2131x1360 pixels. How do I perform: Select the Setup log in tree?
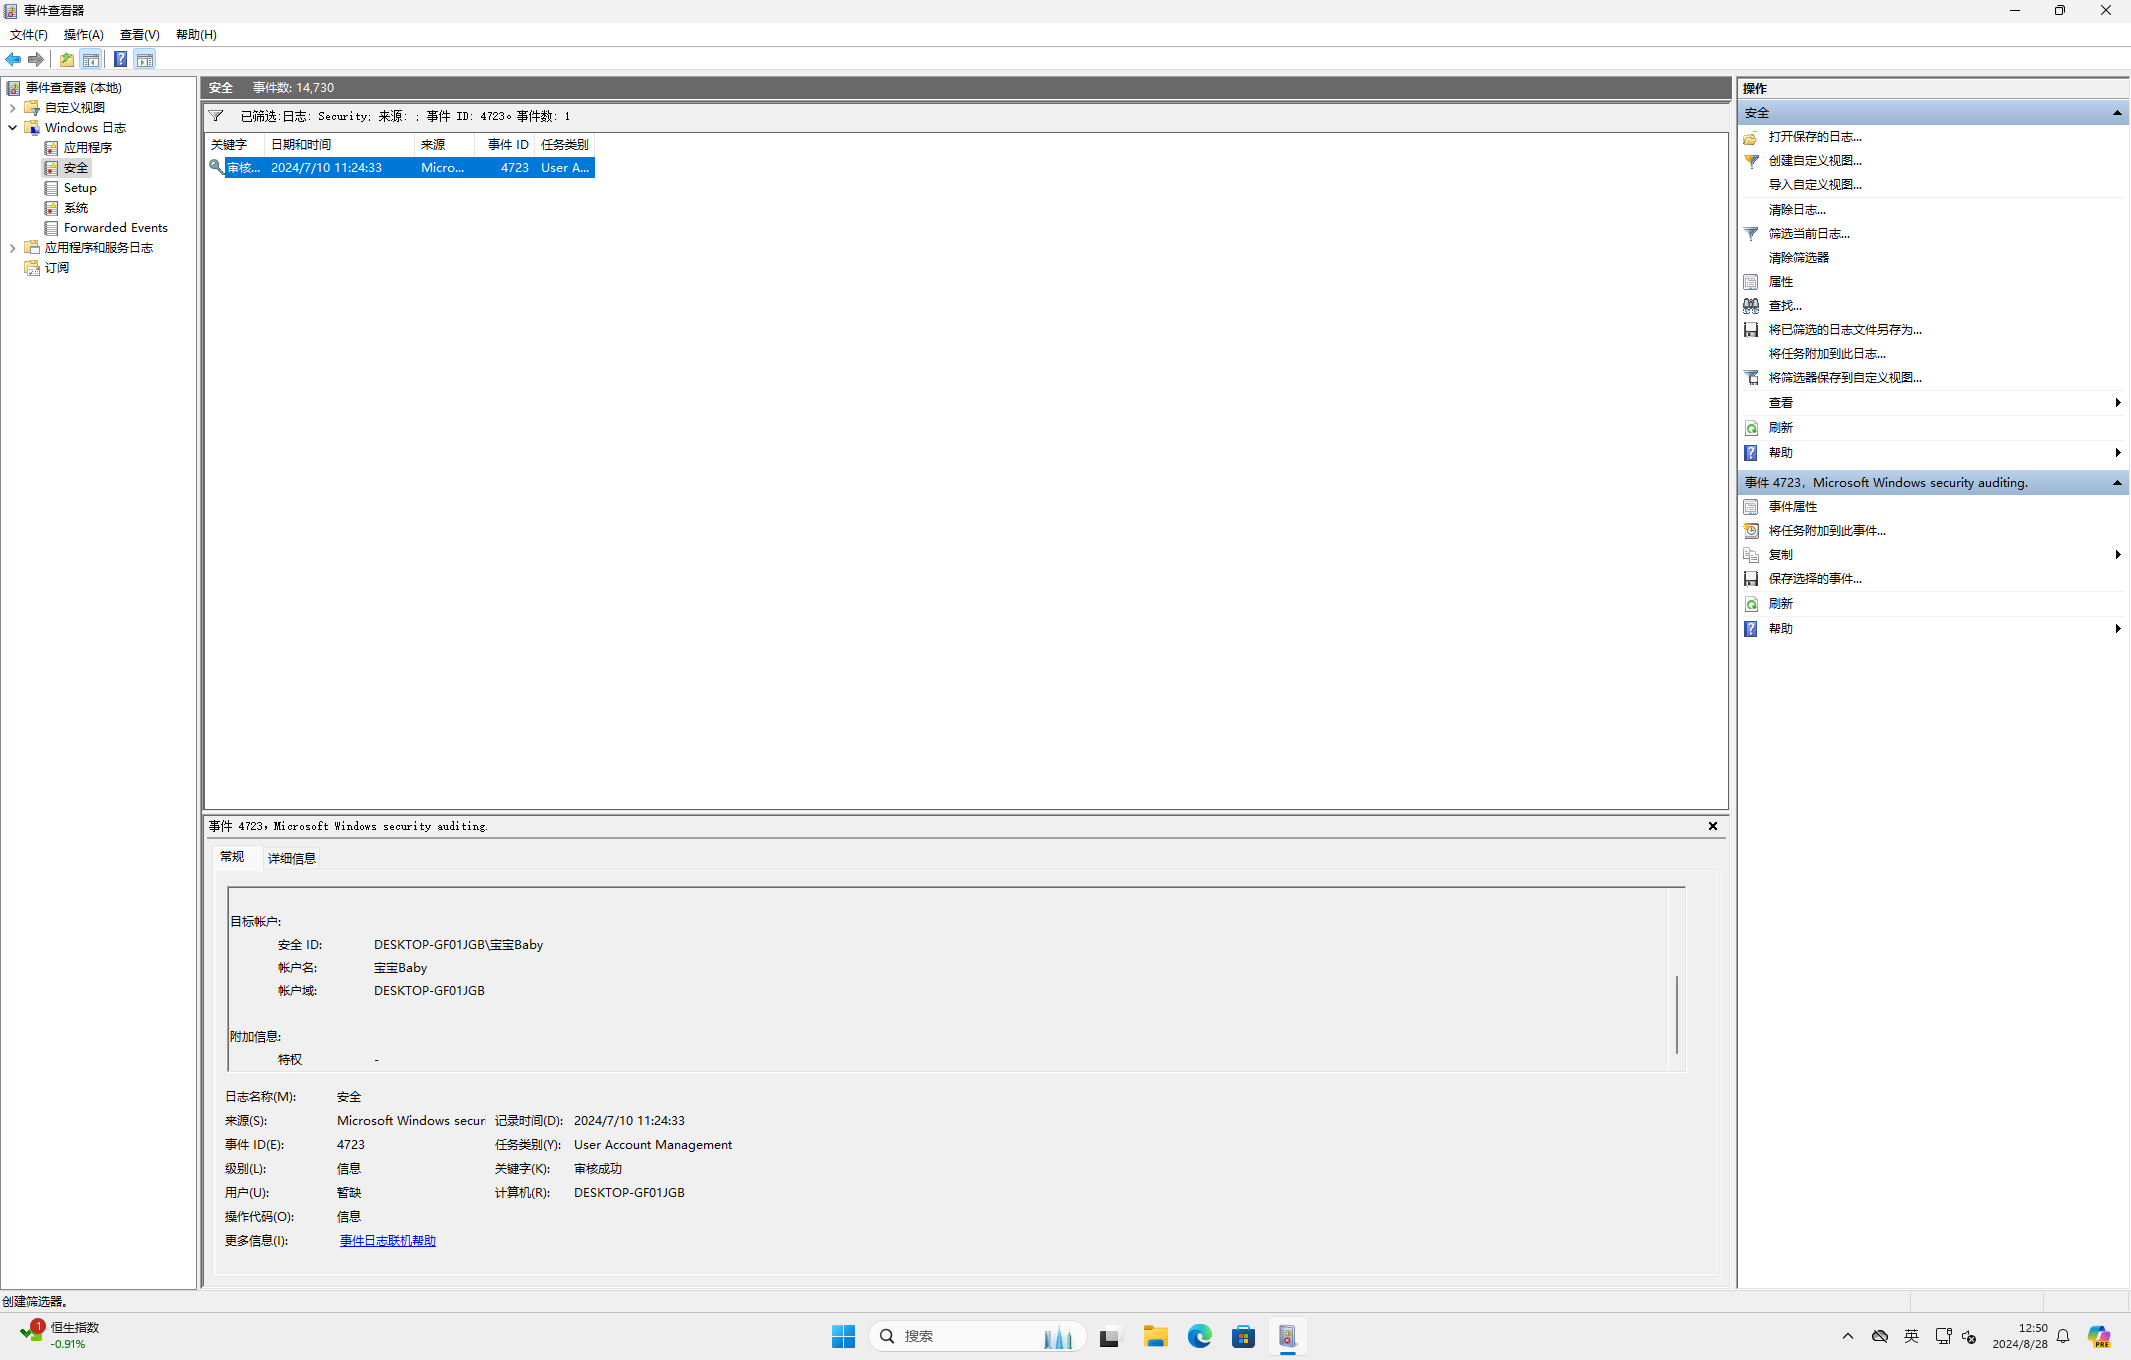(x=80, y=188)
